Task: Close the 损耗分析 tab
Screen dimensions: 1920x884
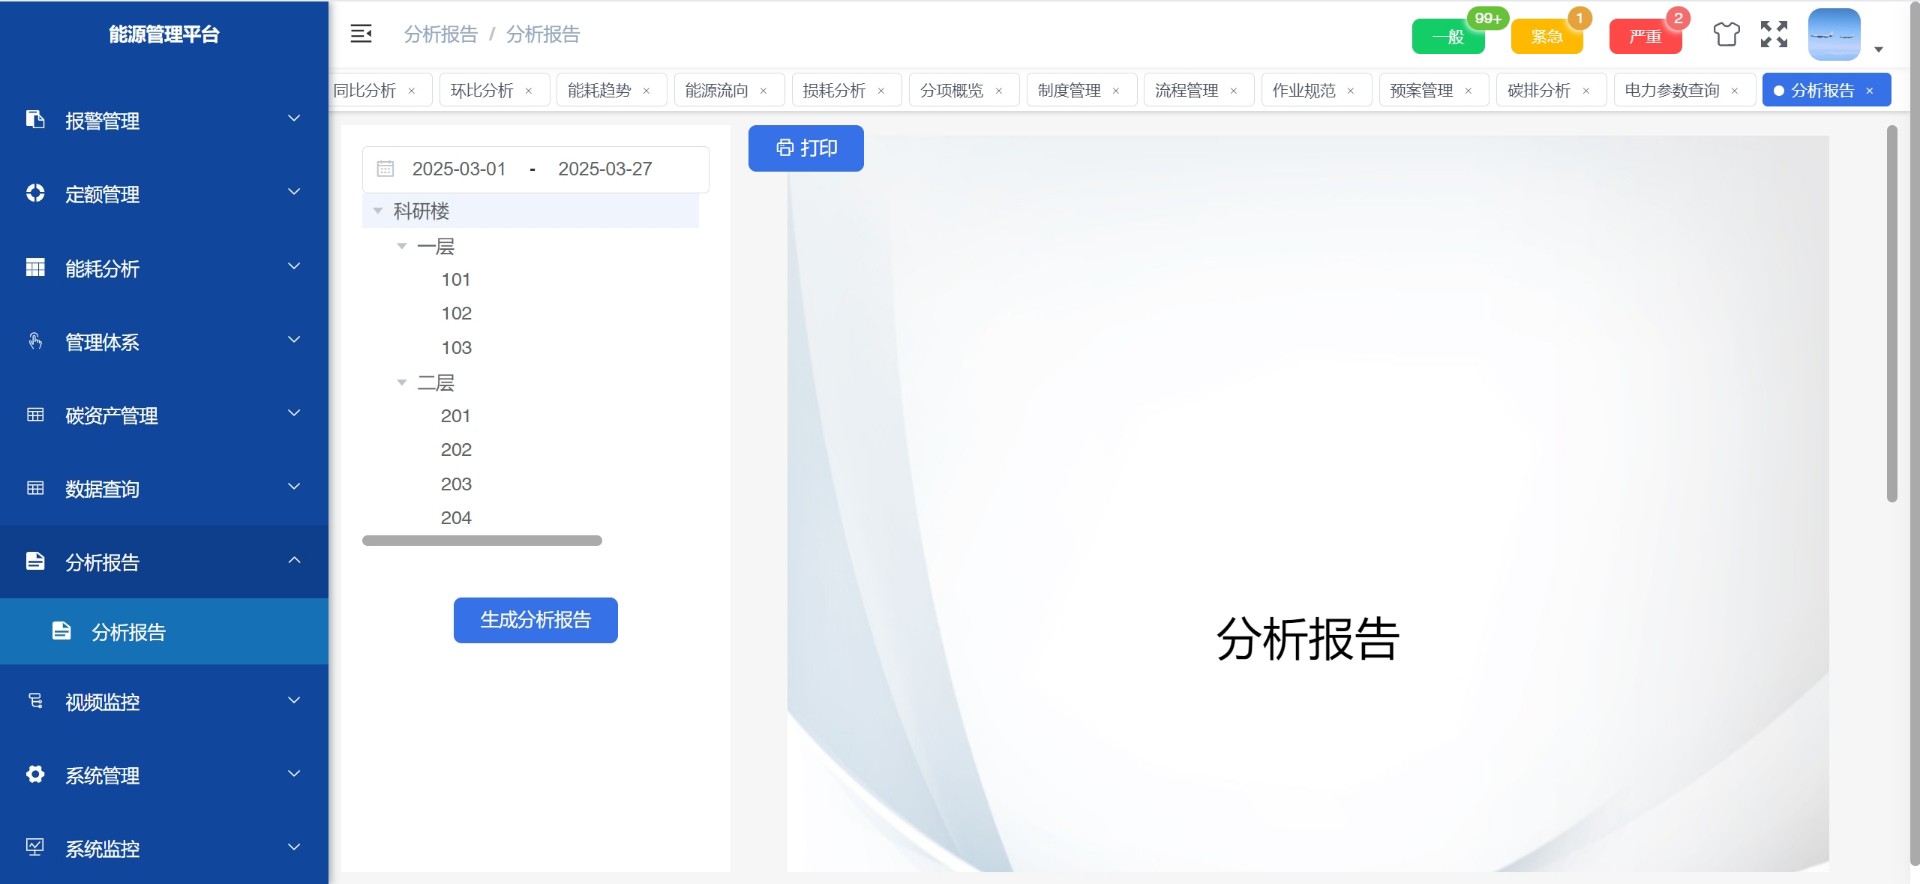Action: [x=881, y=91]
